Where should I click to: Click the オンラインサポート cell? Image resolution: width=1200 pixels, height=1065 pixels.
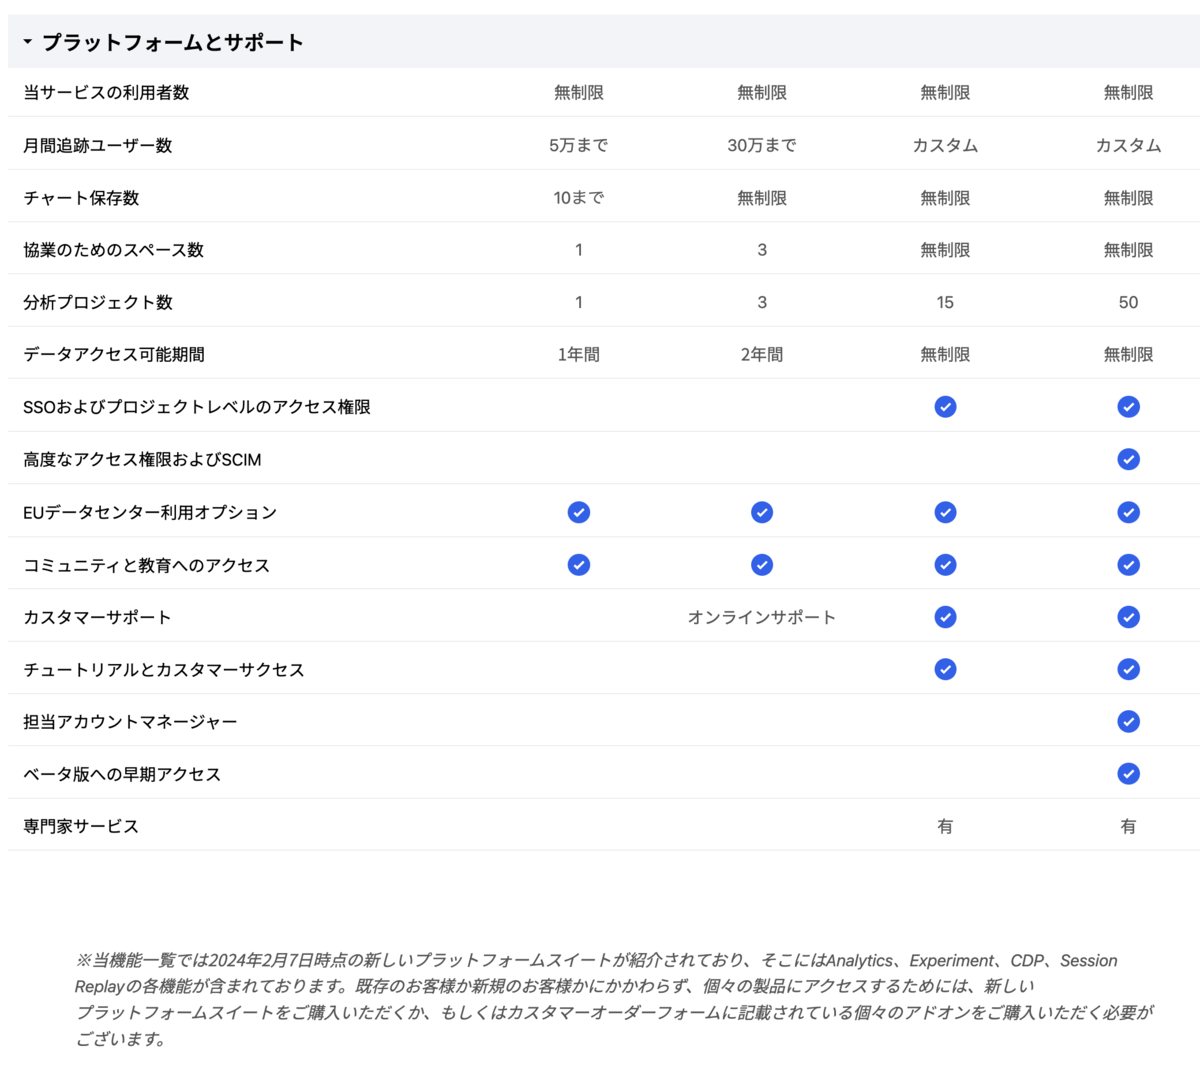pos(762,617)
